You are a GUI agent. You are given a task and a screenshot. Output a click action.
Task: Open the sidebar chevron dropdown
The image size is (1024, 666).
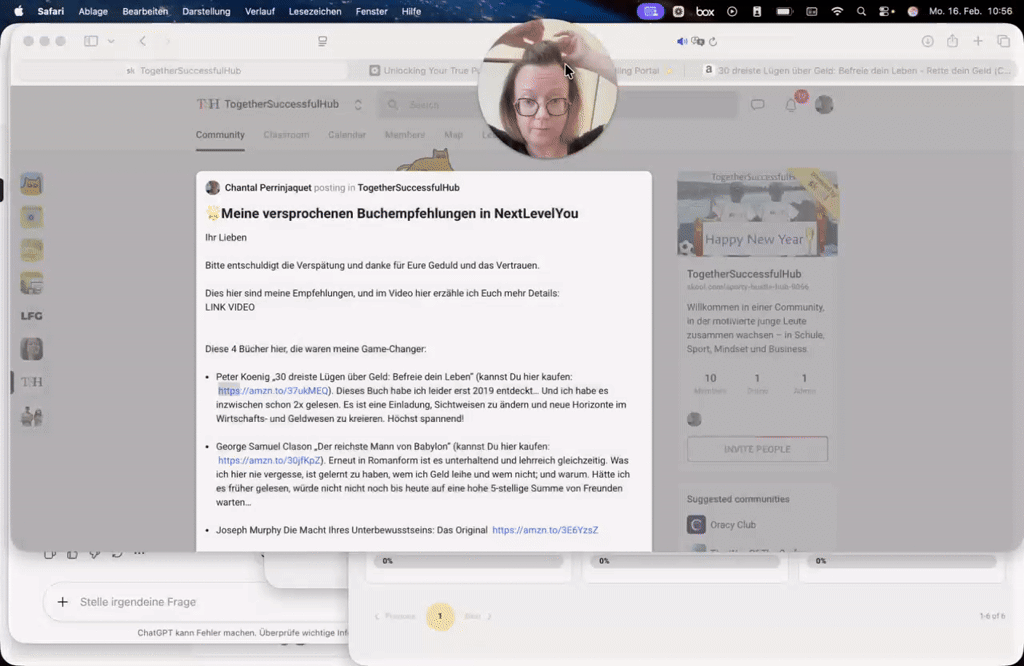(x=110, y=41)
